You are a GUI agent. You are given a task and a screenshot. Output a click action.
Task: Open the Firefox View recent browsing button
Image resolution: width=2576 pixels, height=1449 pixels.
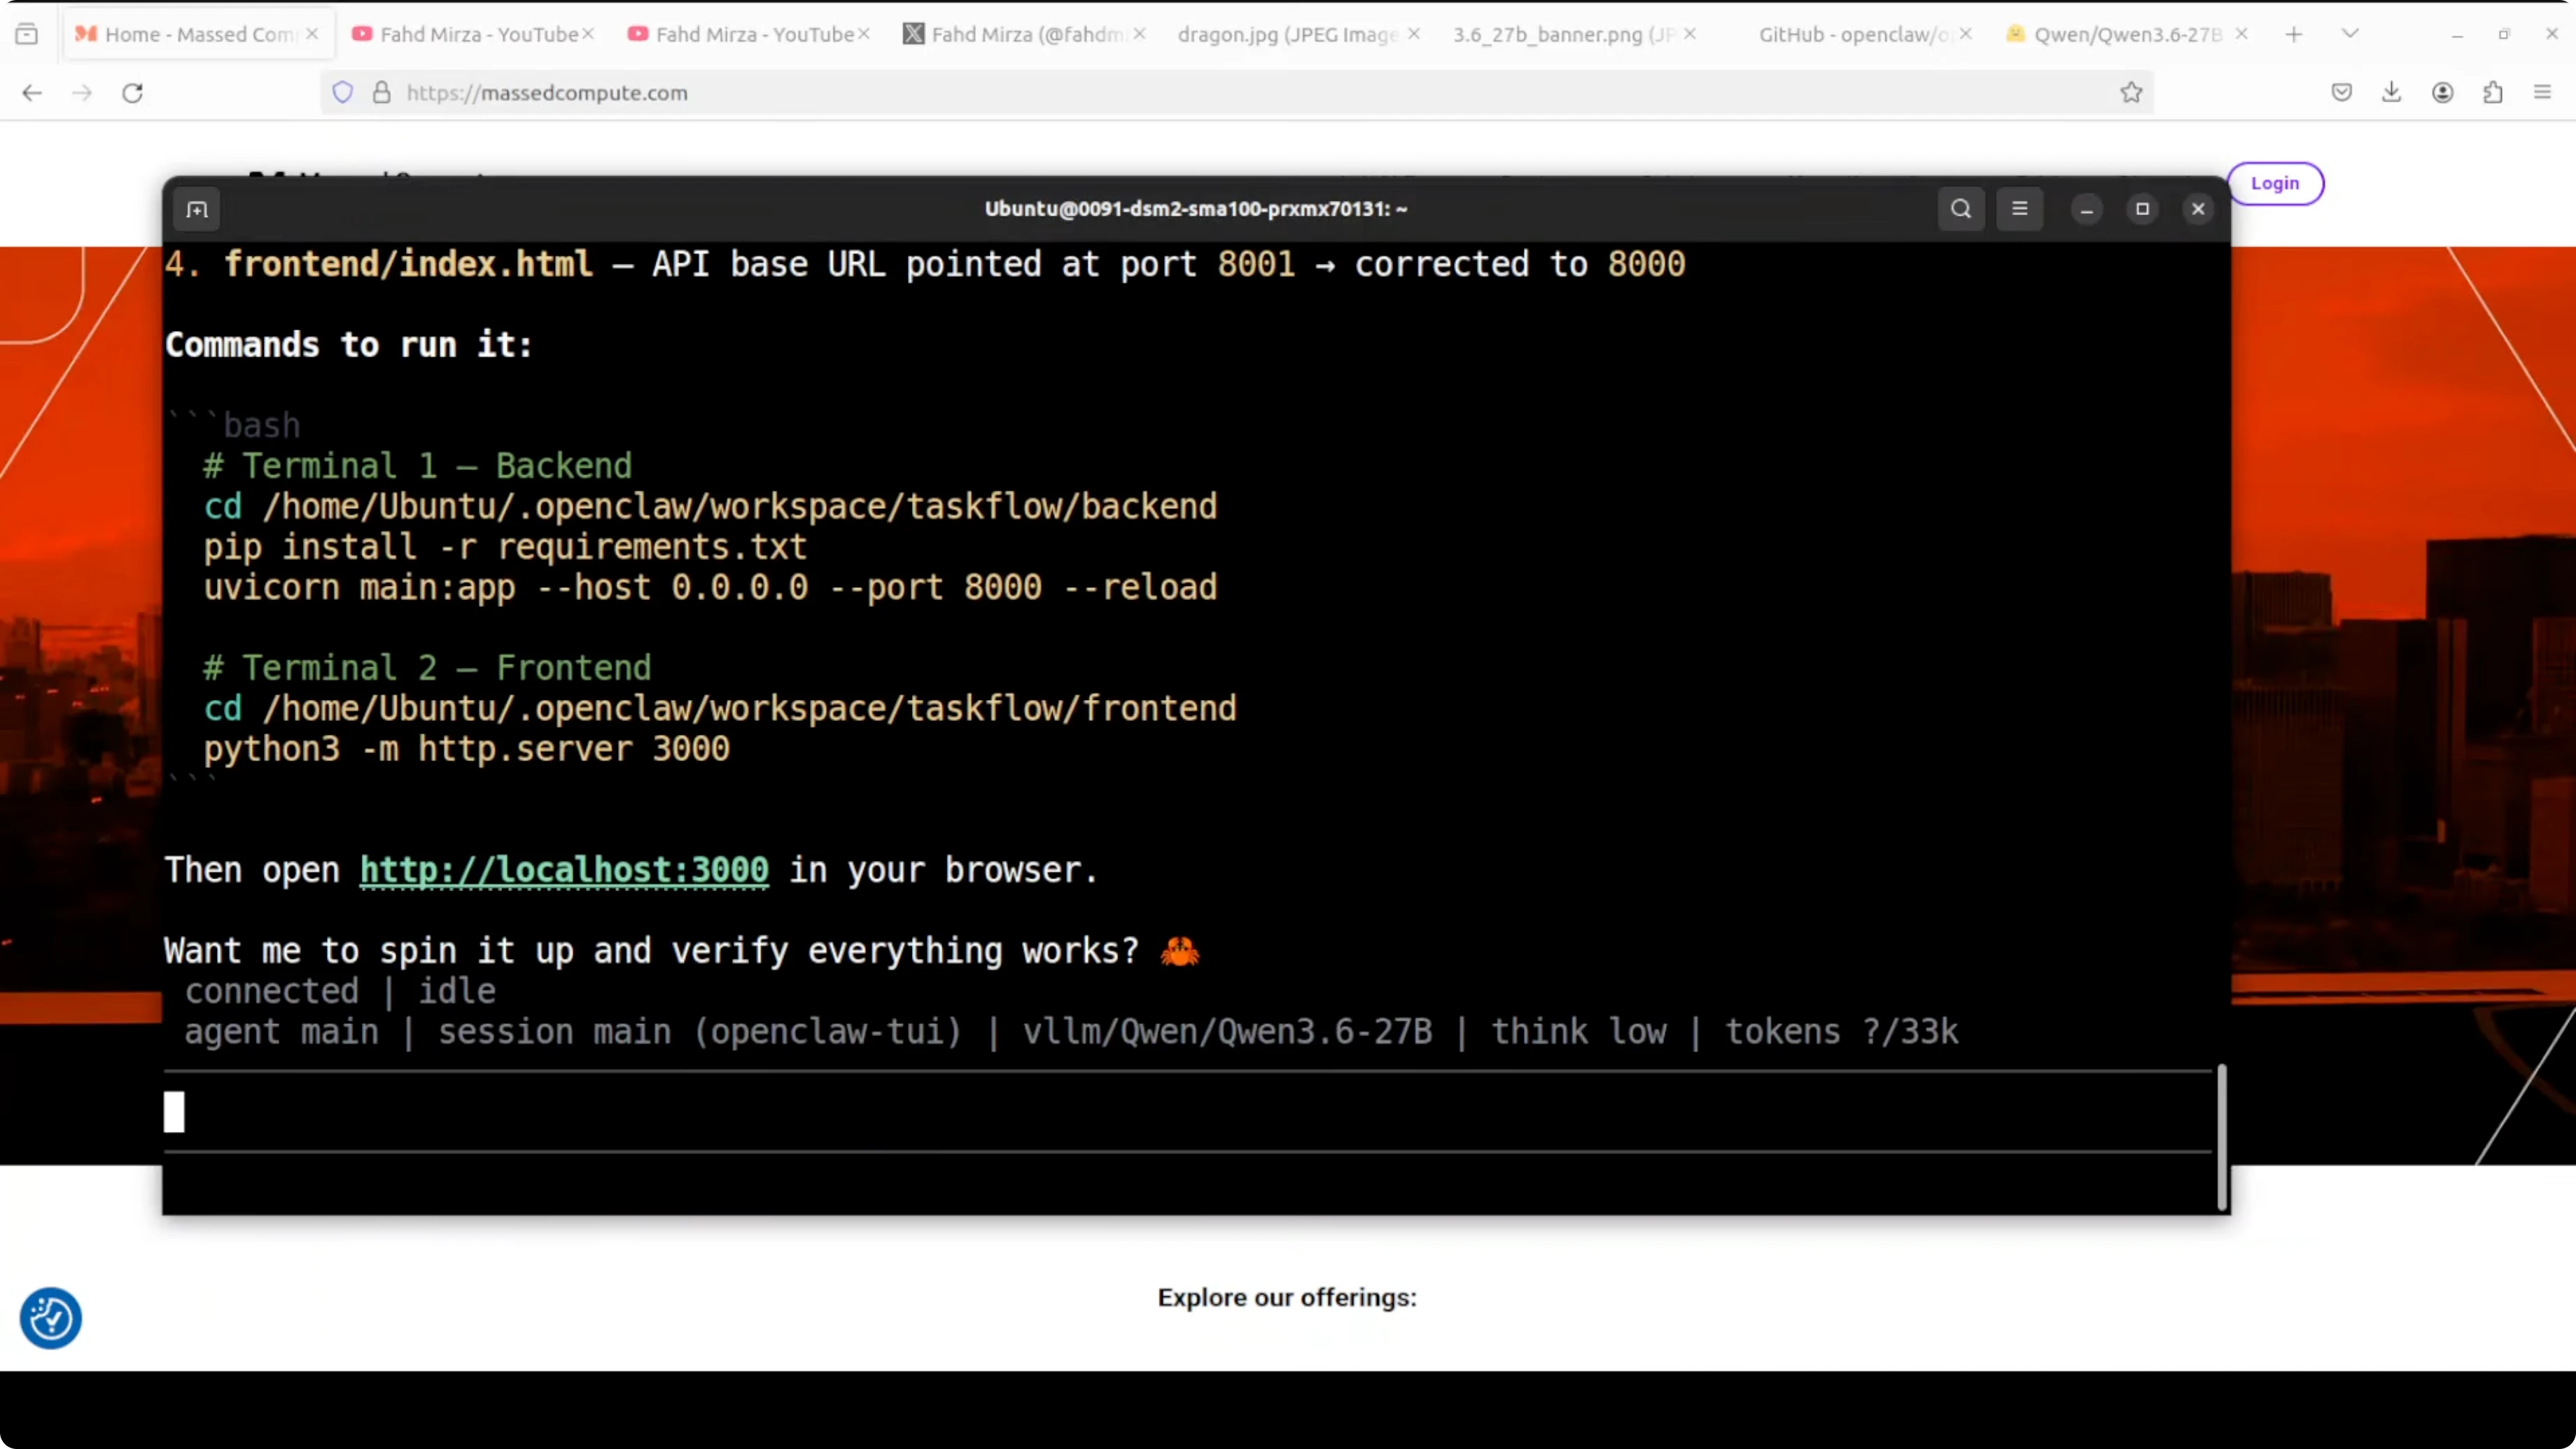tap(27, 34)
